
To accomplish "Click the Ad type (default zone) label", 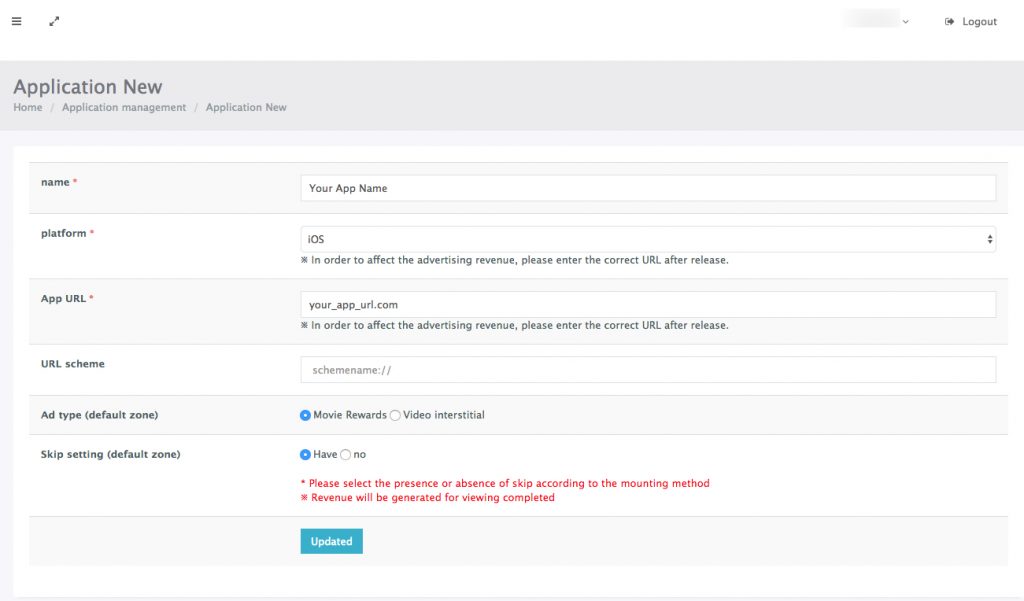I will [99, 415].
